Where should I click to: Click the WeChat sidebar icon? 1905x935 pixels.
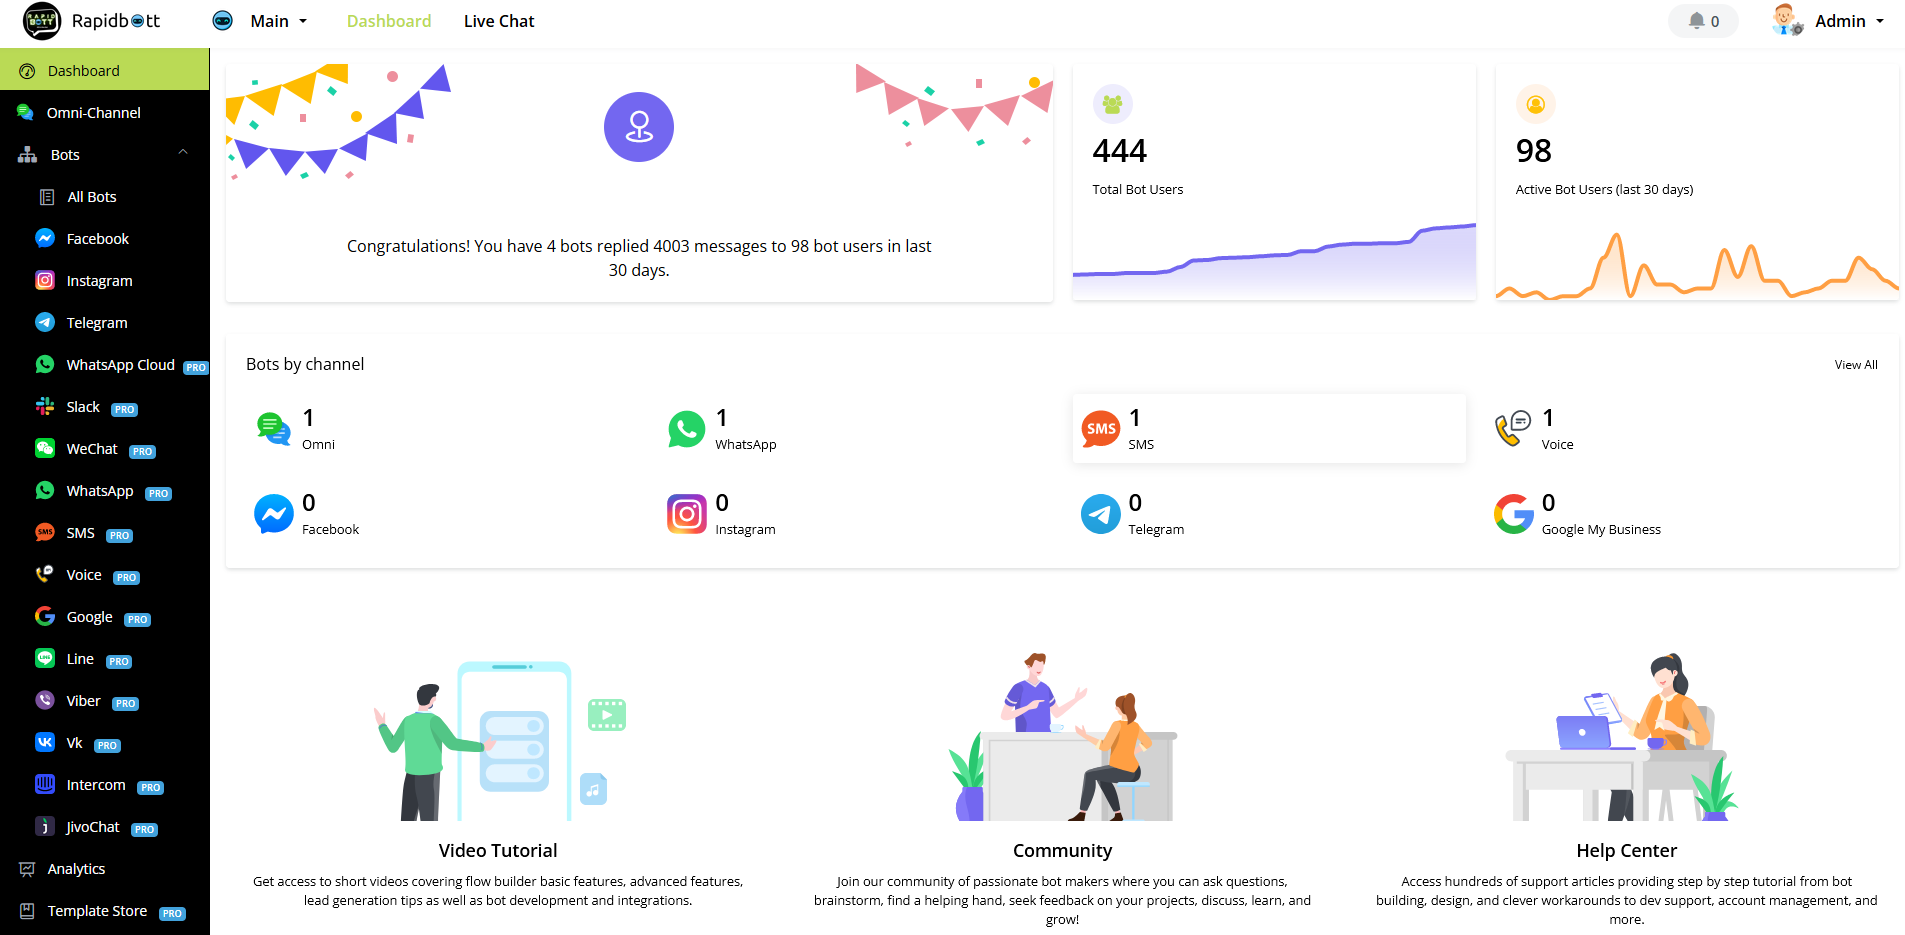pos(45,448)
